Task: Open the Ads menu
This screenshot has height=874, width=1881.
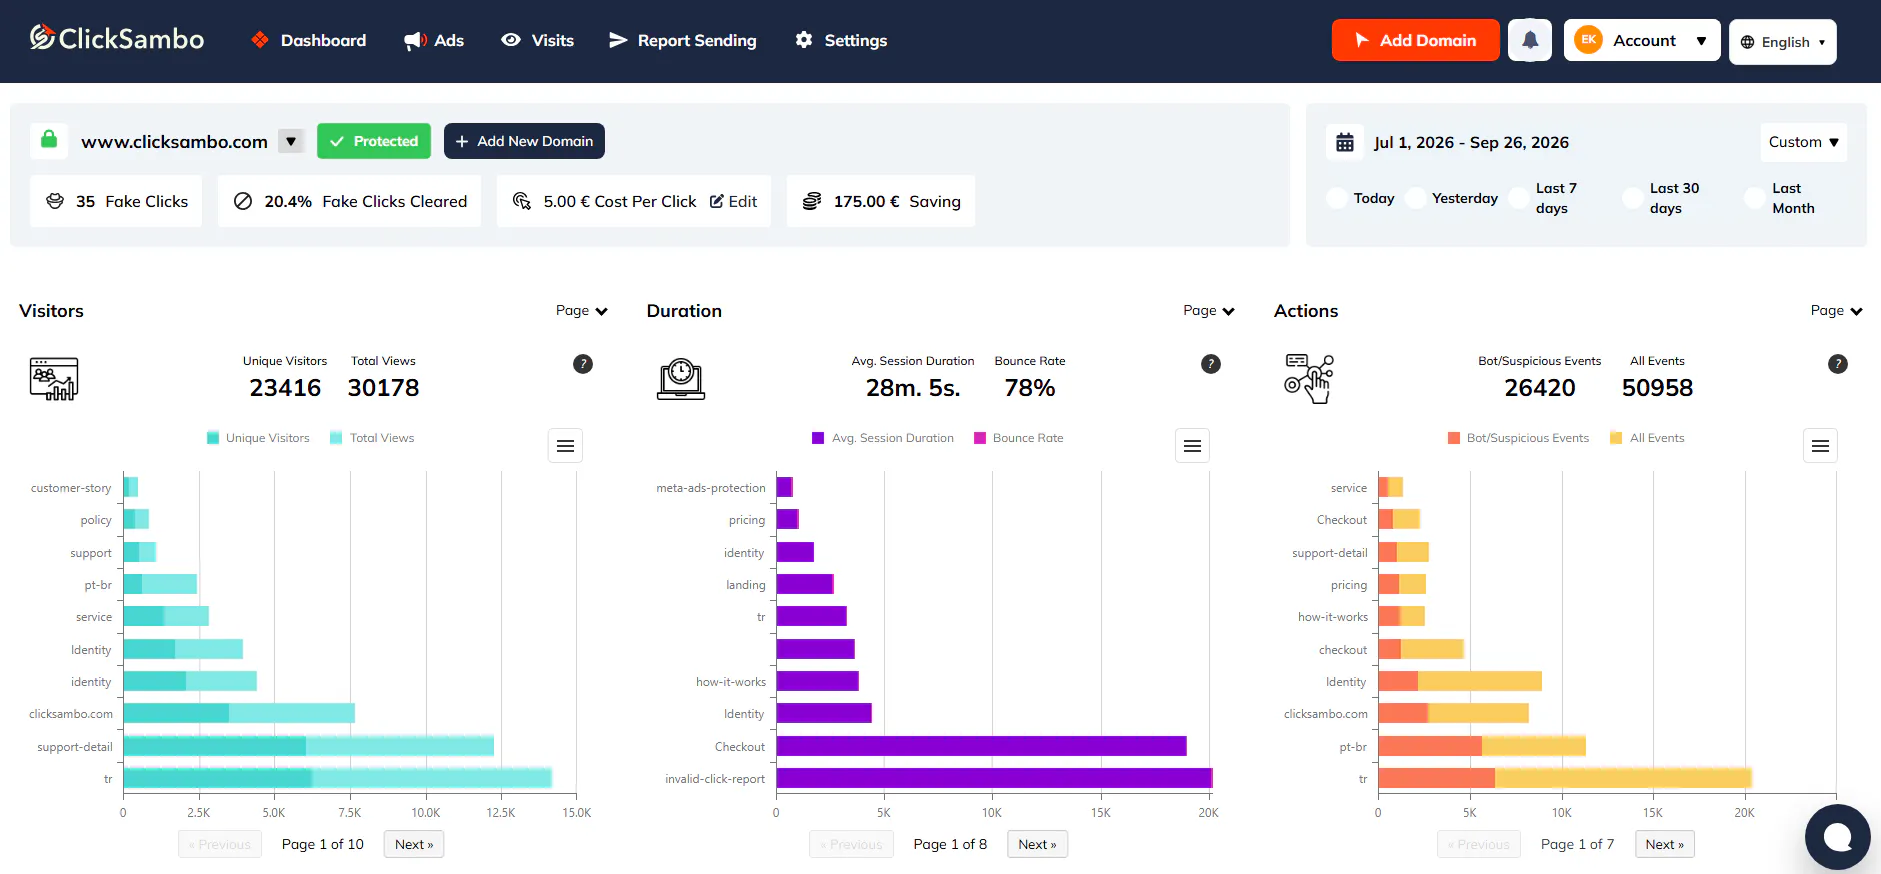Action: (434, 40)
